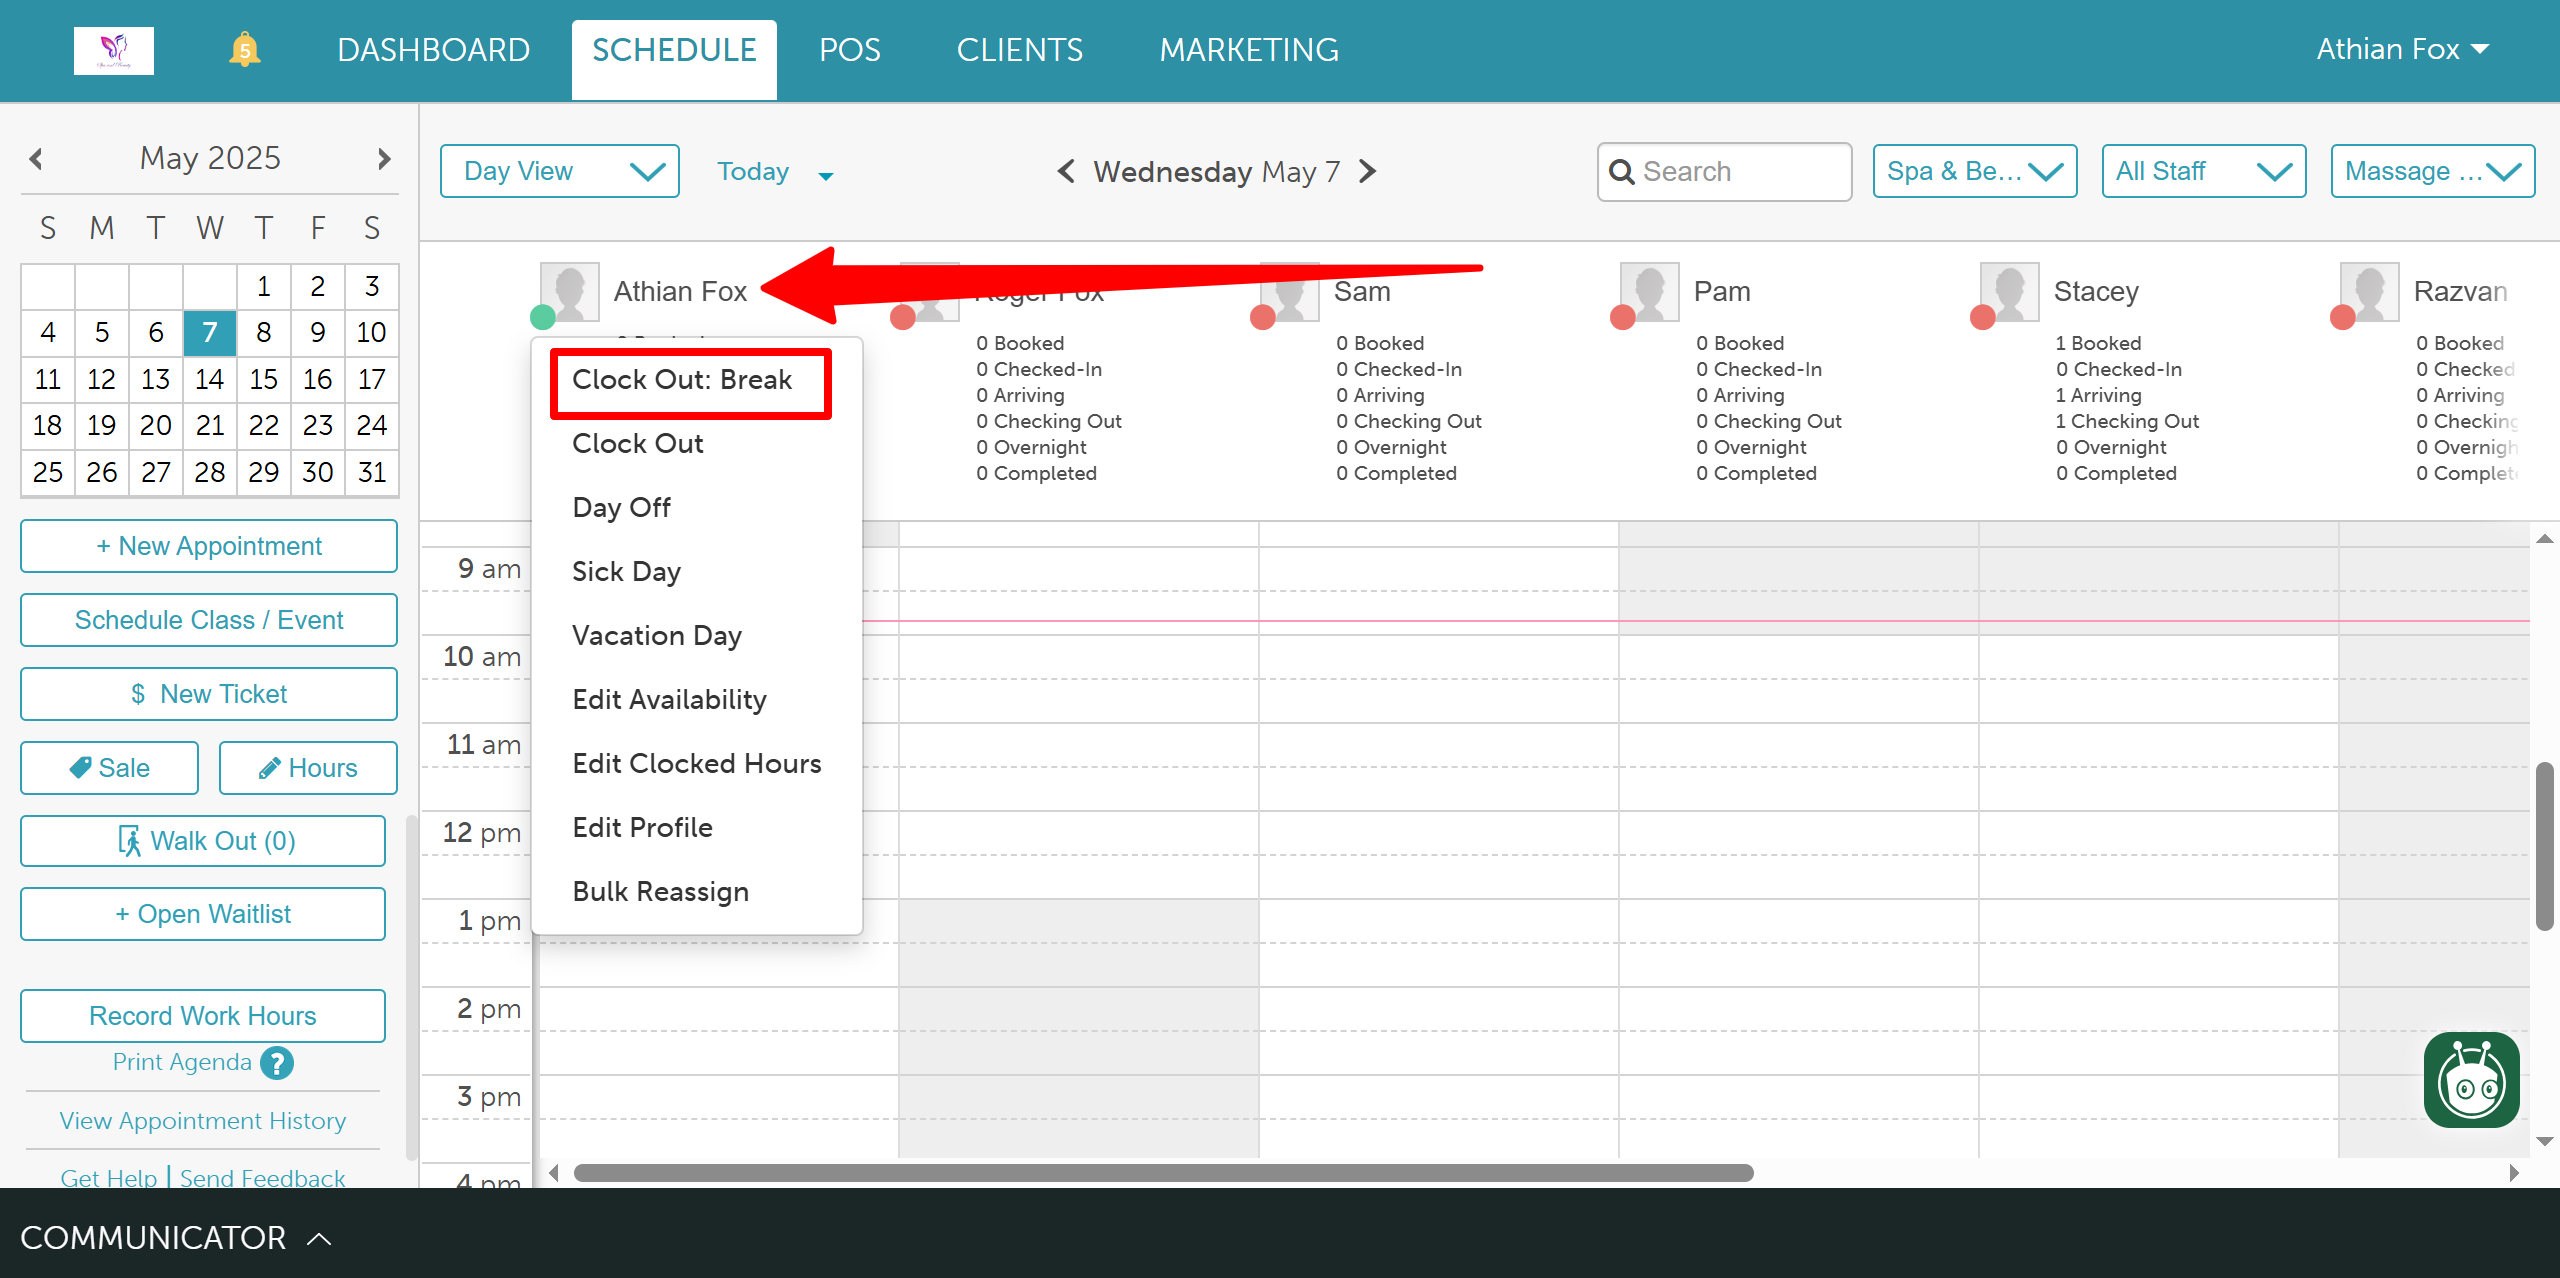This screenshot has width=2560, height=1278.
Task: Toggle Stacey's red clock status dot
Action: [x=1982, y=318]
